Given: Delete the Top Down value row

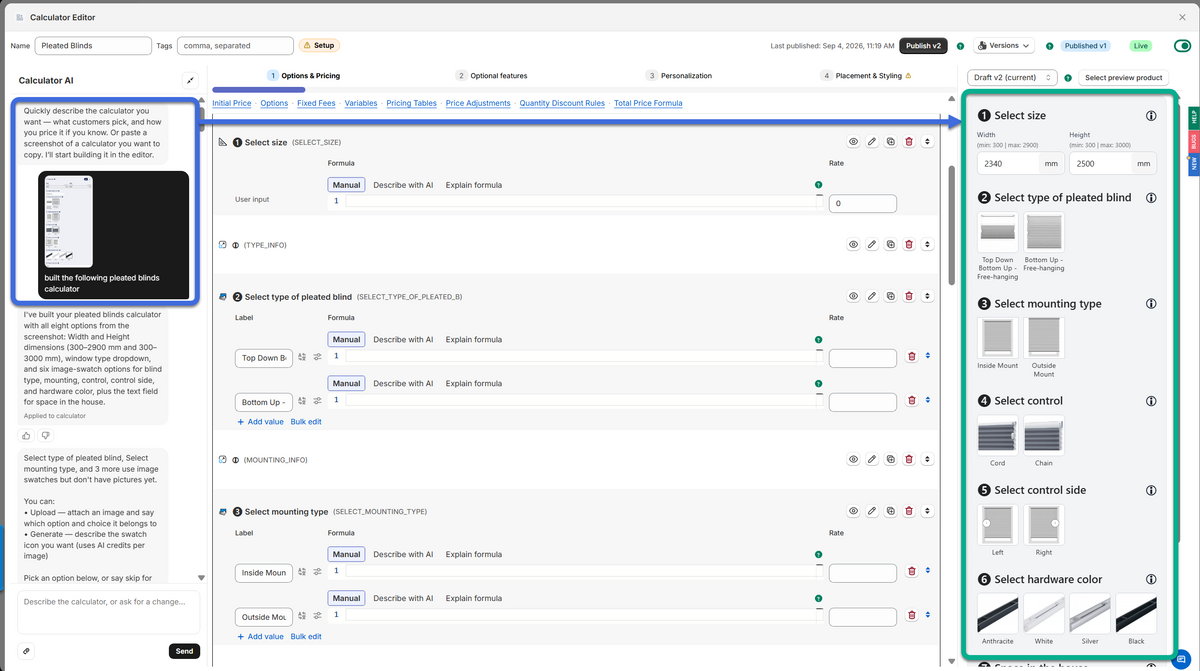Looking at the screenshot, I should tap(912, 356).
